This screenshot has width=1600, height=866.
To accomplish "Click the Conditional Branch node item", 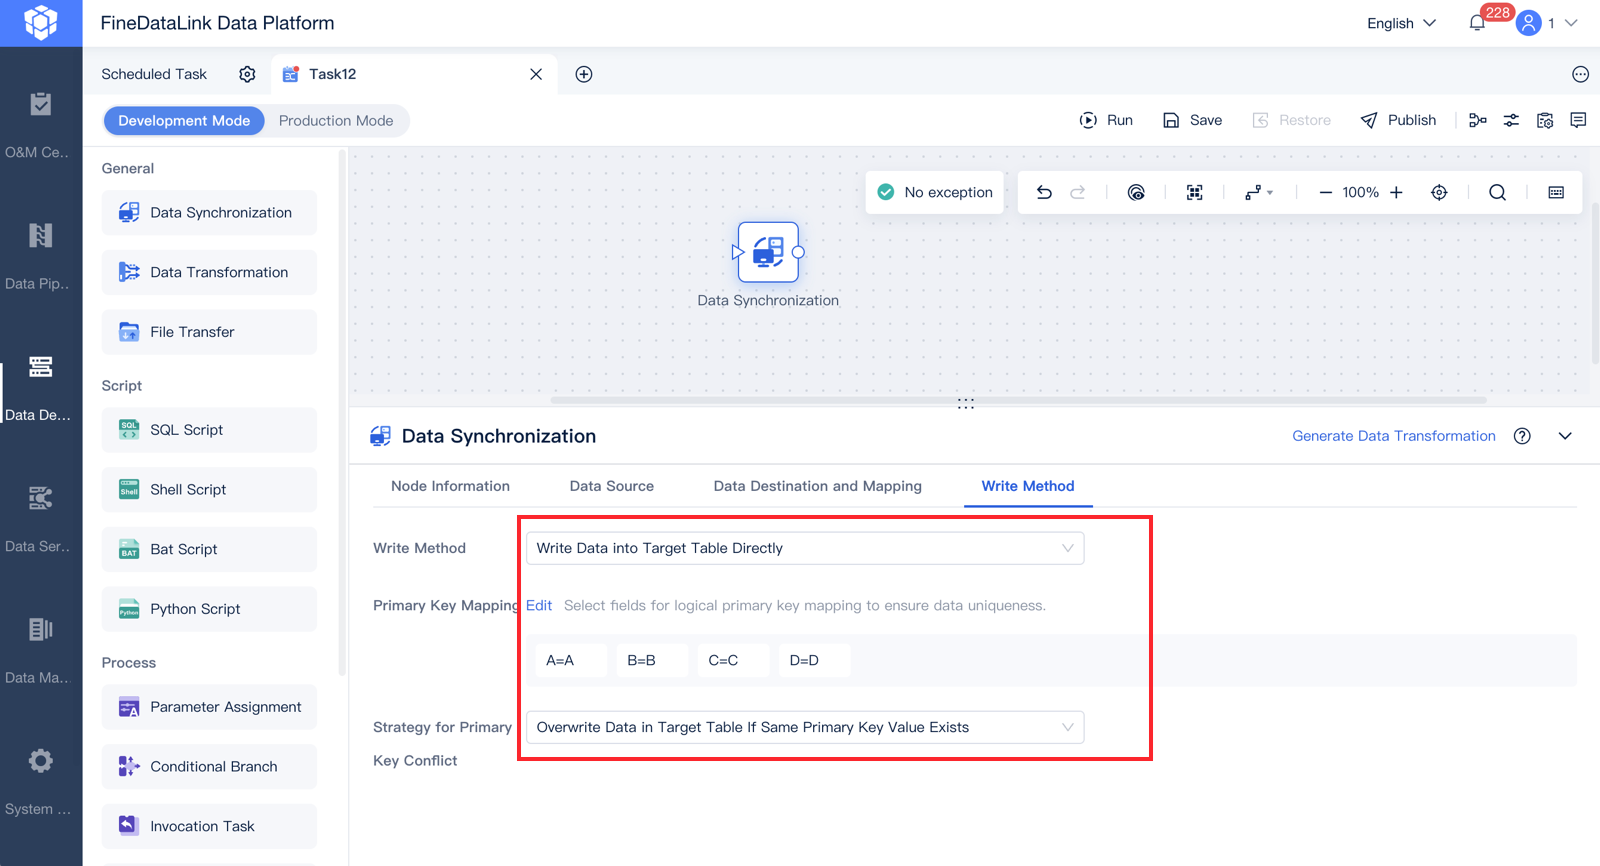I will pyautogui.click(x=209, y=767).
